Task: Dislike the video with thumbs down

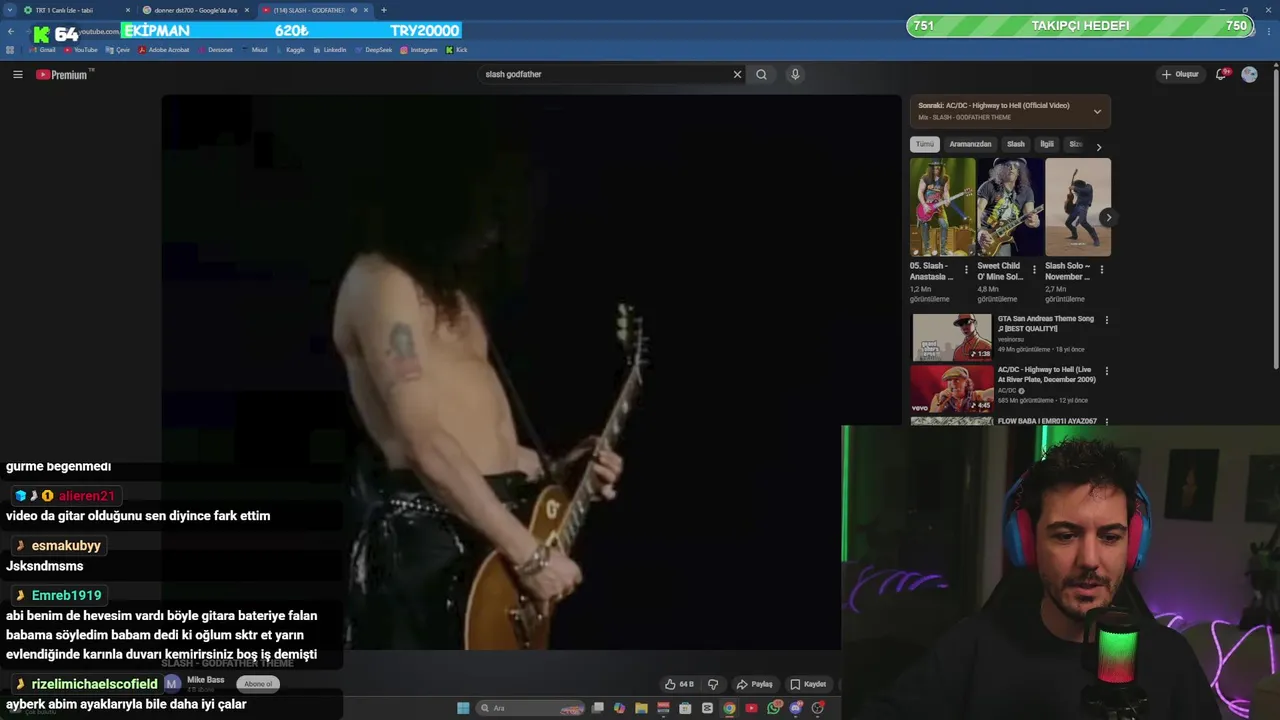Action: pyautogui.click(x=713, y=684)
